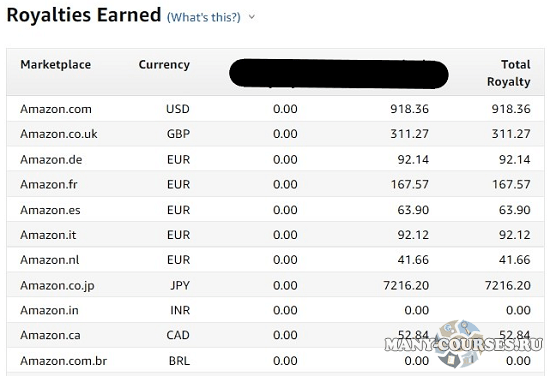This screenshot has width=550, height=376.
Task: Click the Currency column header
Action: [164, 65]
